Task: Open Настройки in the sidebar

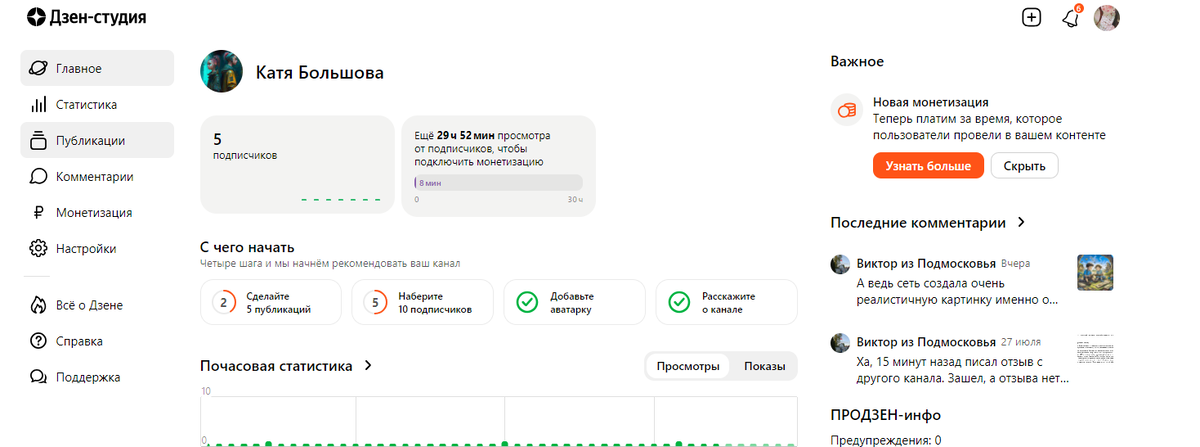Action: click(x=97, y=248)
